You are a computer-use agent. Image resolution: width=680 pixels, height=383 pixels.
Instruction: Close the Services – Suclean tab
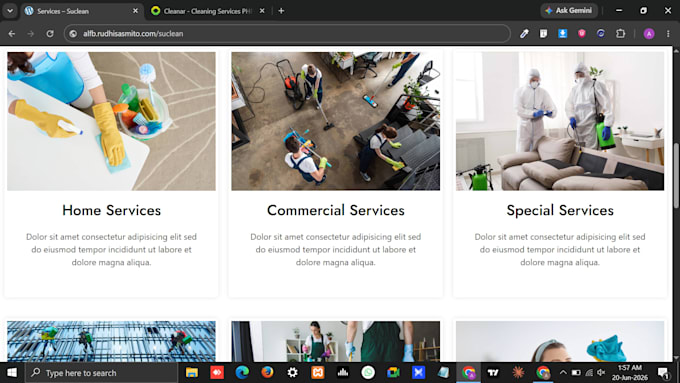(x=135, y=11)
